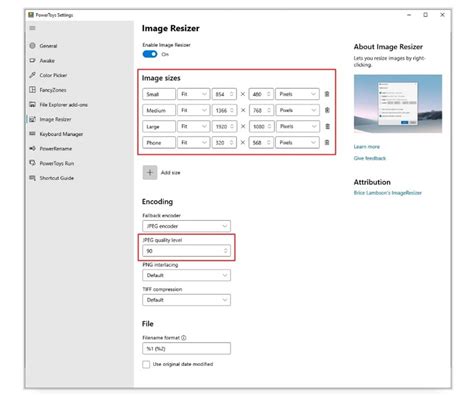Click the Shortcut Guide icon
Viewport: 474px width, 396px height.
32,178
